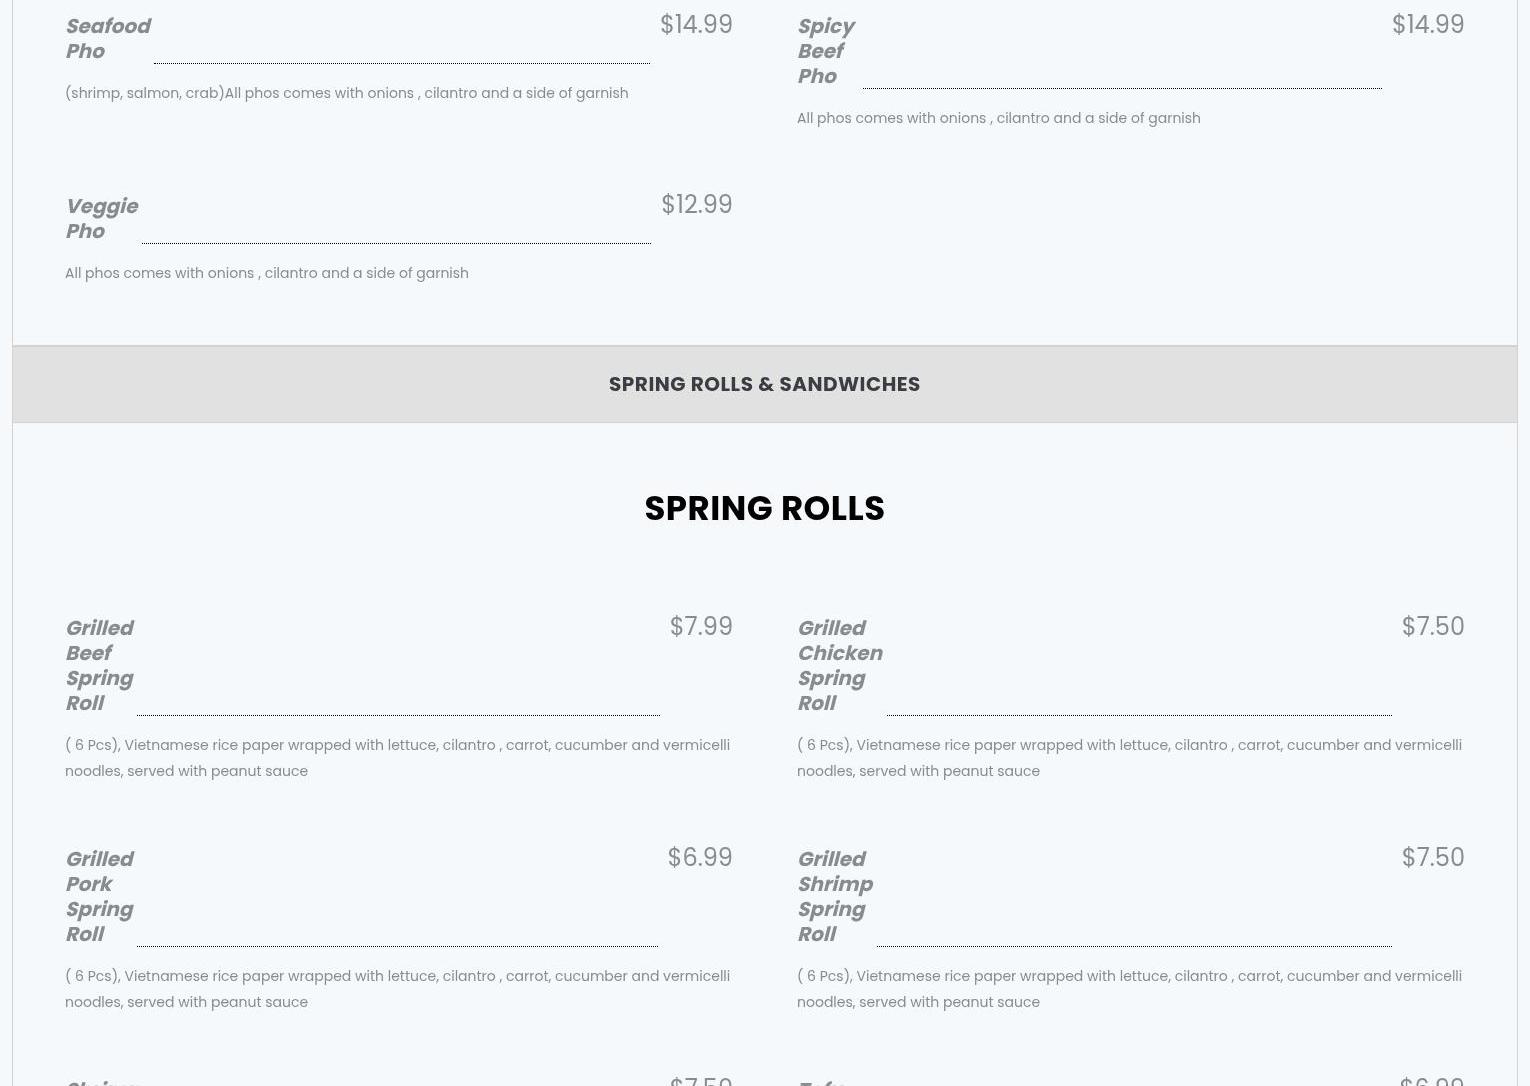The width and height of the screenshot is (1530, 1086).
Task: Click the Grilled Chicken Spring Roll $7.50 price
Action: 1432,626
